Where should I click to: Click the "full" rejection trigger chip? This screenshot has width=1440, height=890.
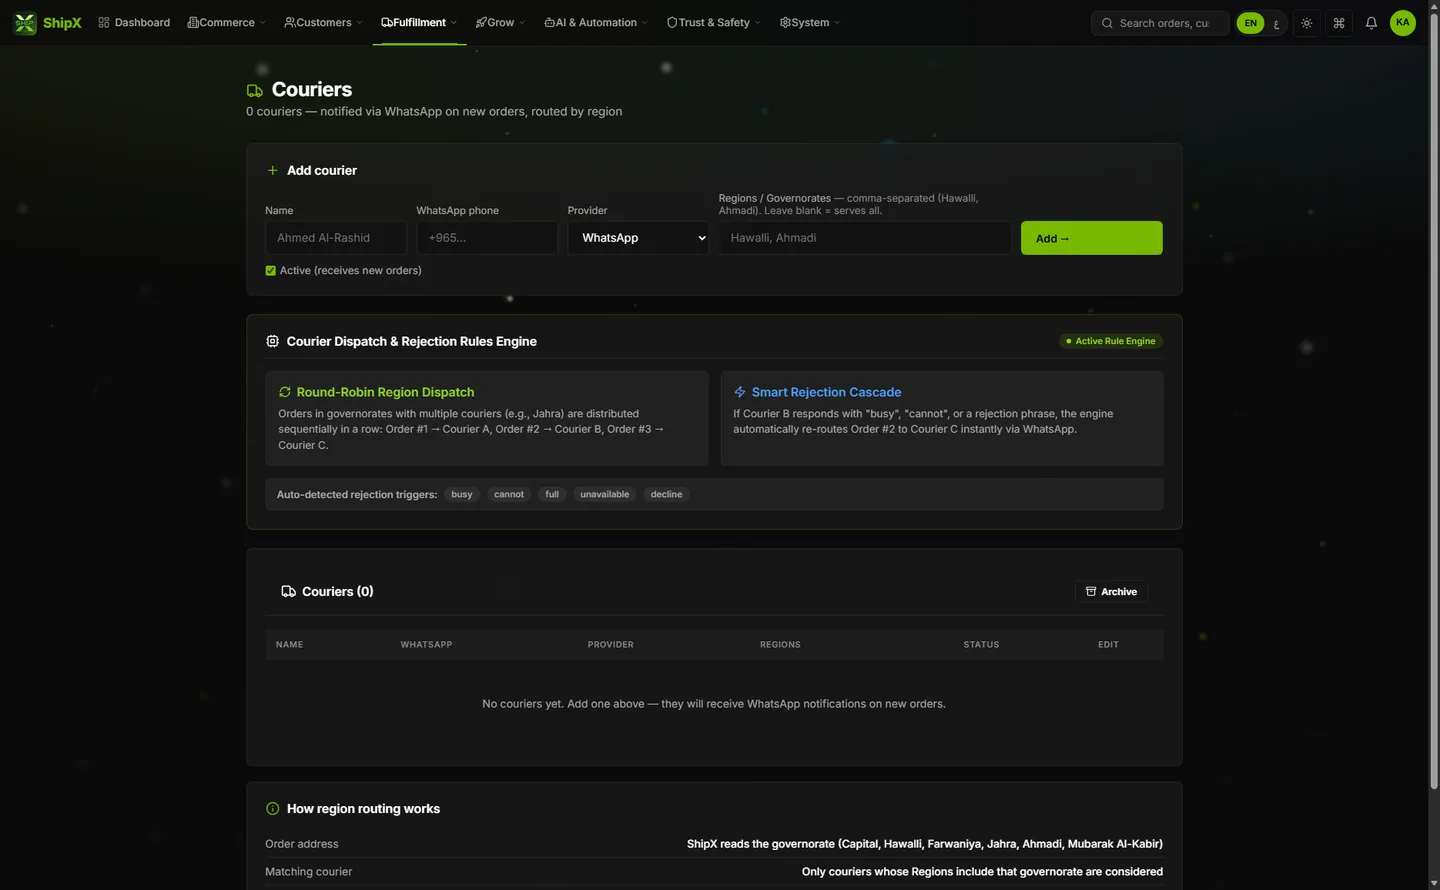552,495
